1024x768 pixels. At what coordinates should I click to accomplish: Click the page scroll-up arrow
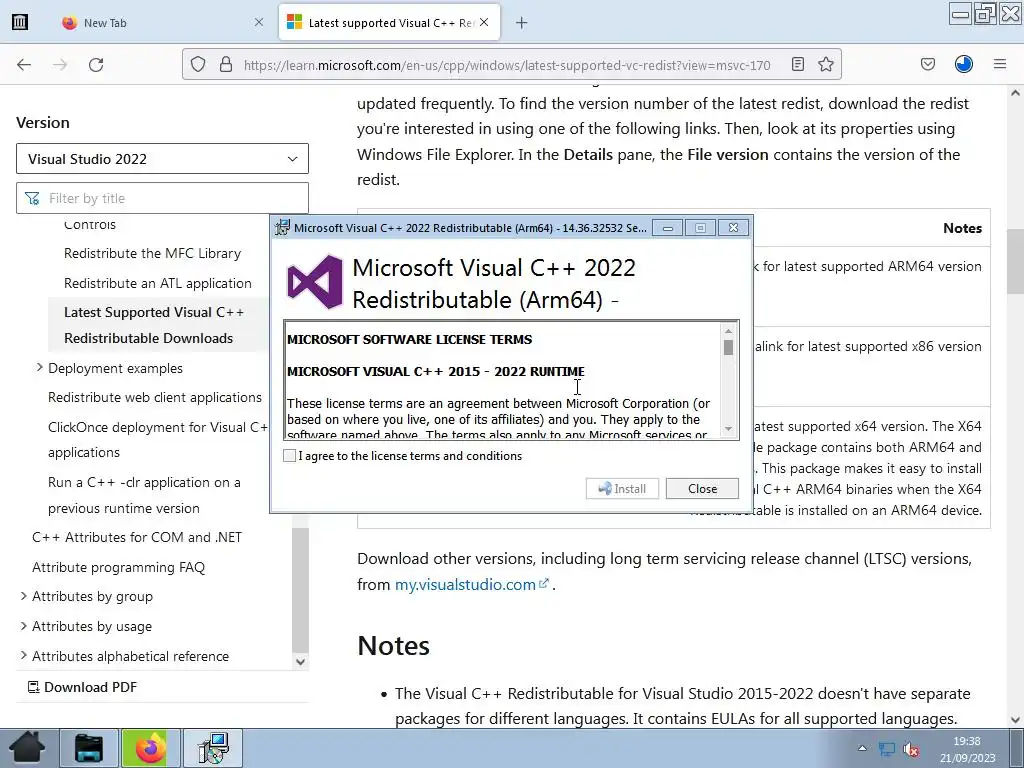(x=1015, y=93)
